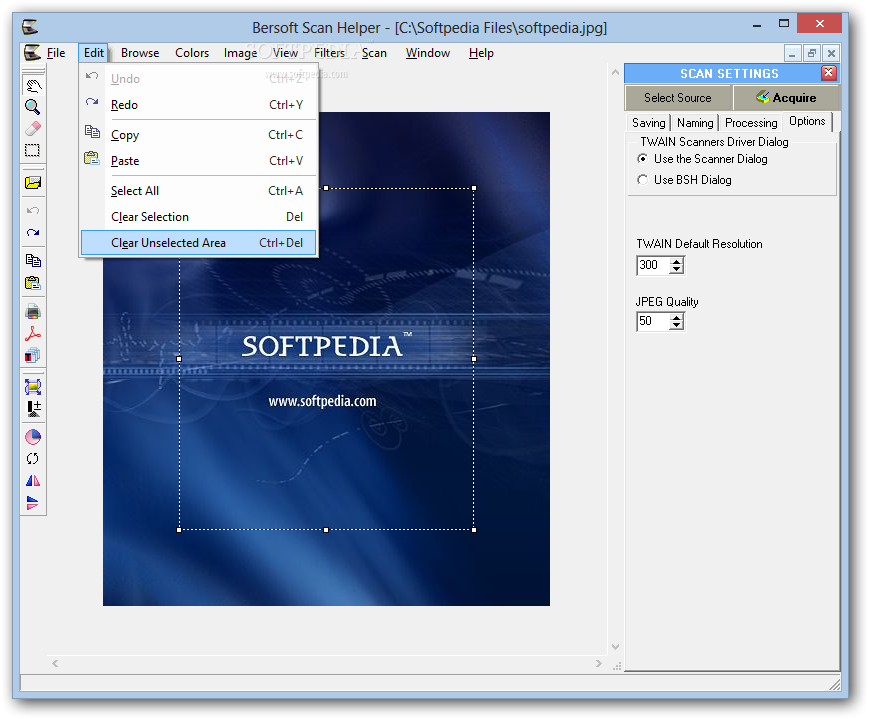Click the Redo icon in Edit menu
Image resolution: width=869 pixels, height=719 pixels.
click(x=92, y=103)
